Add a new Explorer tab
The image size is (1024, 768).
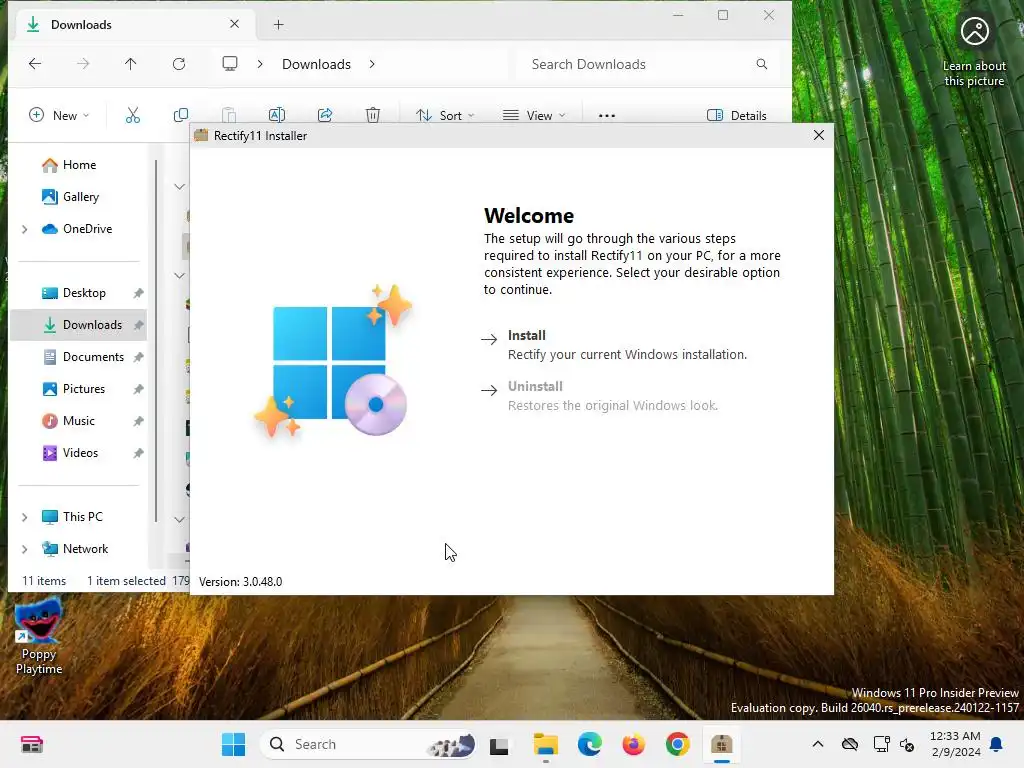pyautogui.click(x=279, y=25)
